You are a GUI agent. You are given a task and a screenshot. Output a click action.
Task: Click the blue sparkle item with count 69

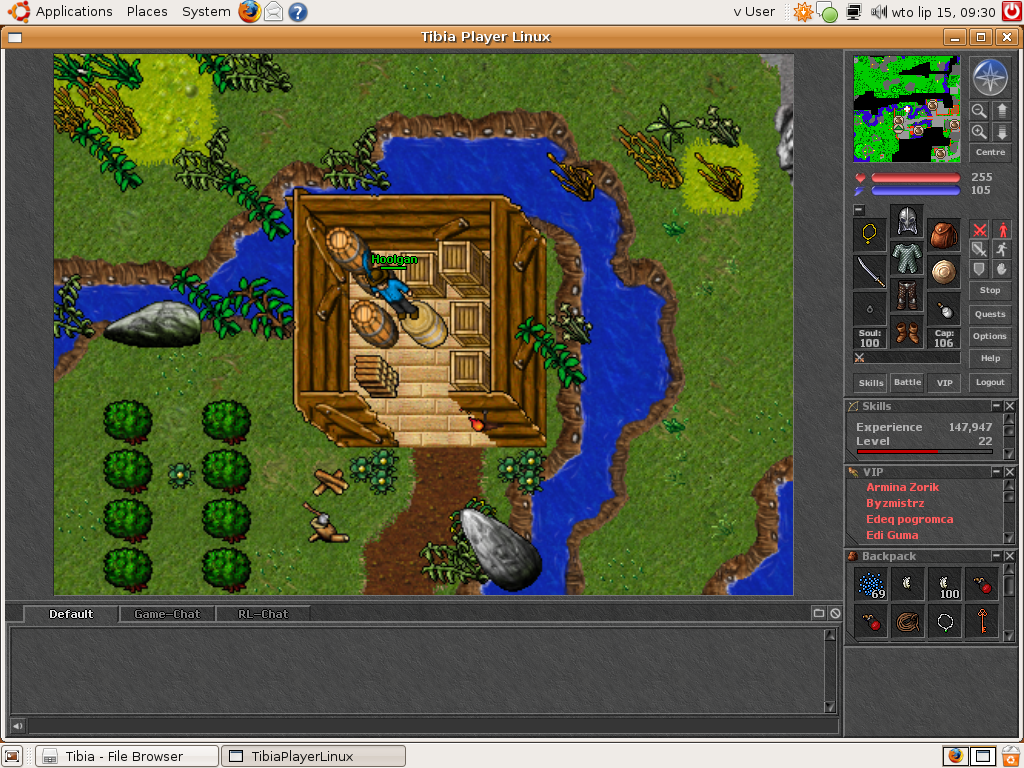tap(871, 584)
